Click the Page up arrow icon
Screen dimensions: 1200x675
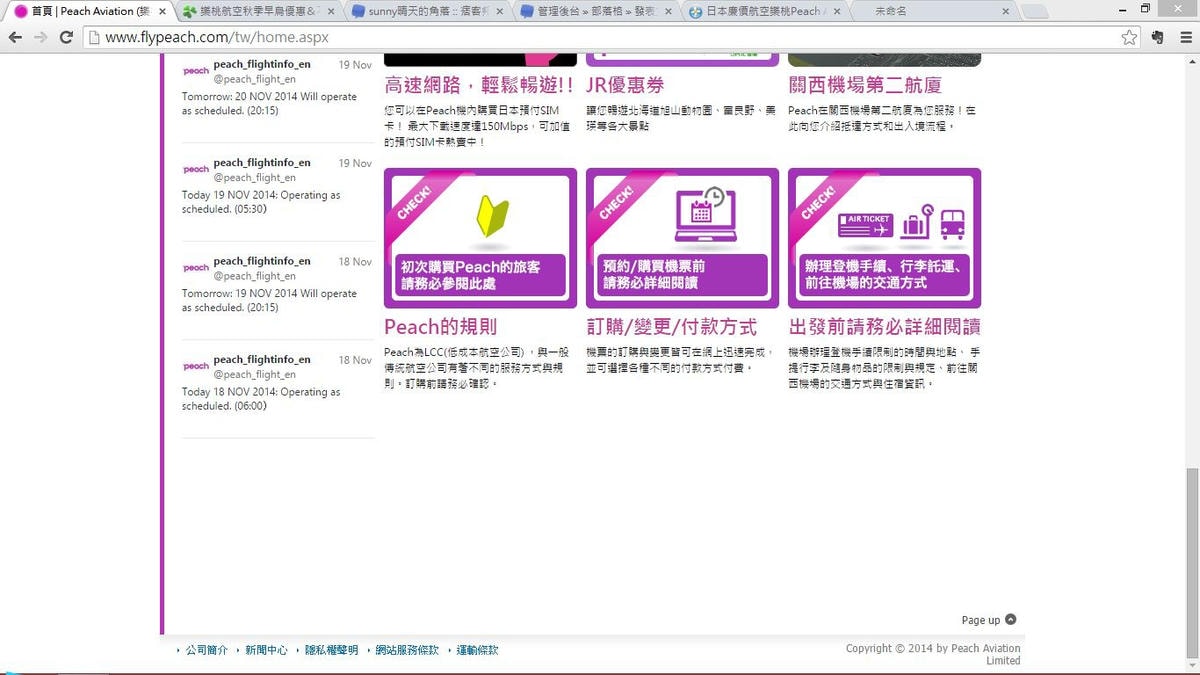(1010, 619)
